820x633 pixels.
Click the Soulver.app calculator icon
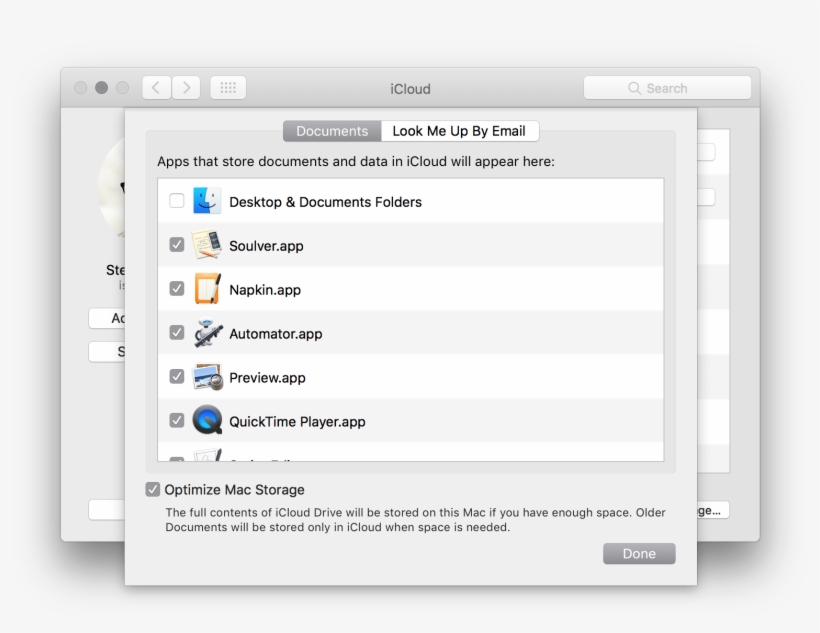tap(209, 244)
